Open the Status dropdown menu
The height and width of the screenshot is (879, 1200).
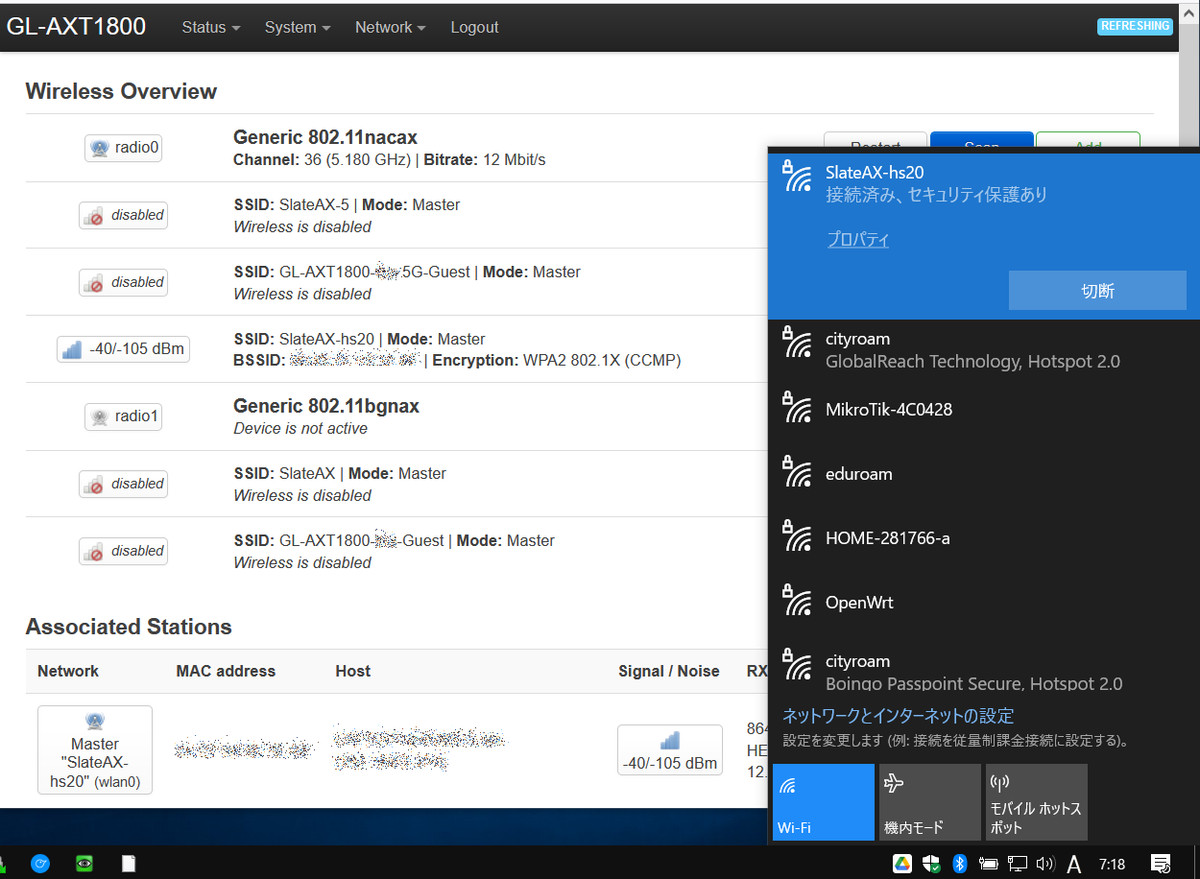click(x=211, y=27)
